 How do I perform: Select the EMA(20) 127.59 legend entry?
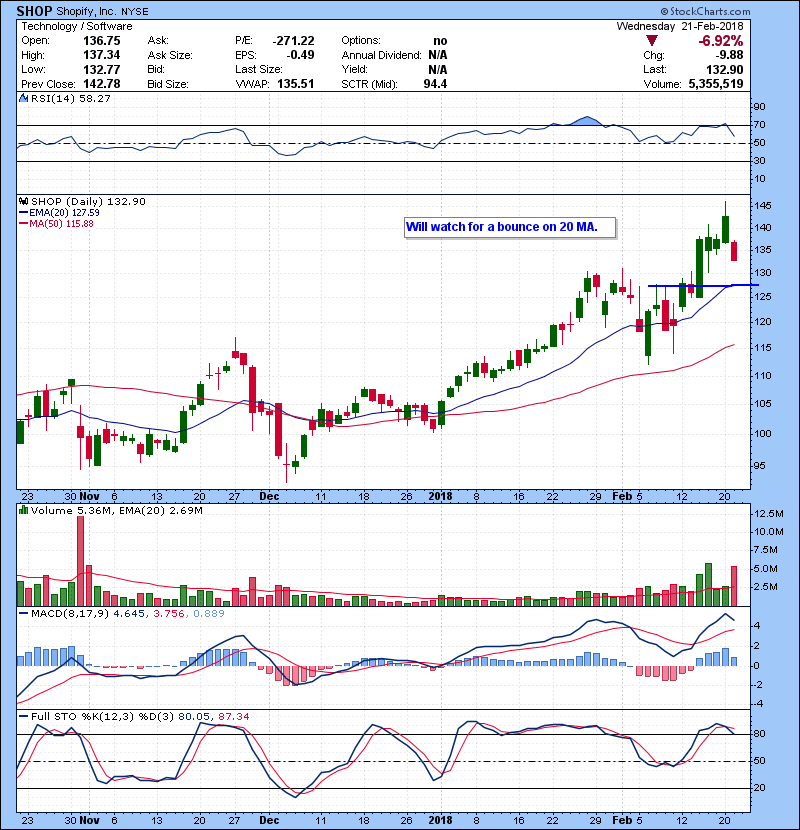click(59, 212)
